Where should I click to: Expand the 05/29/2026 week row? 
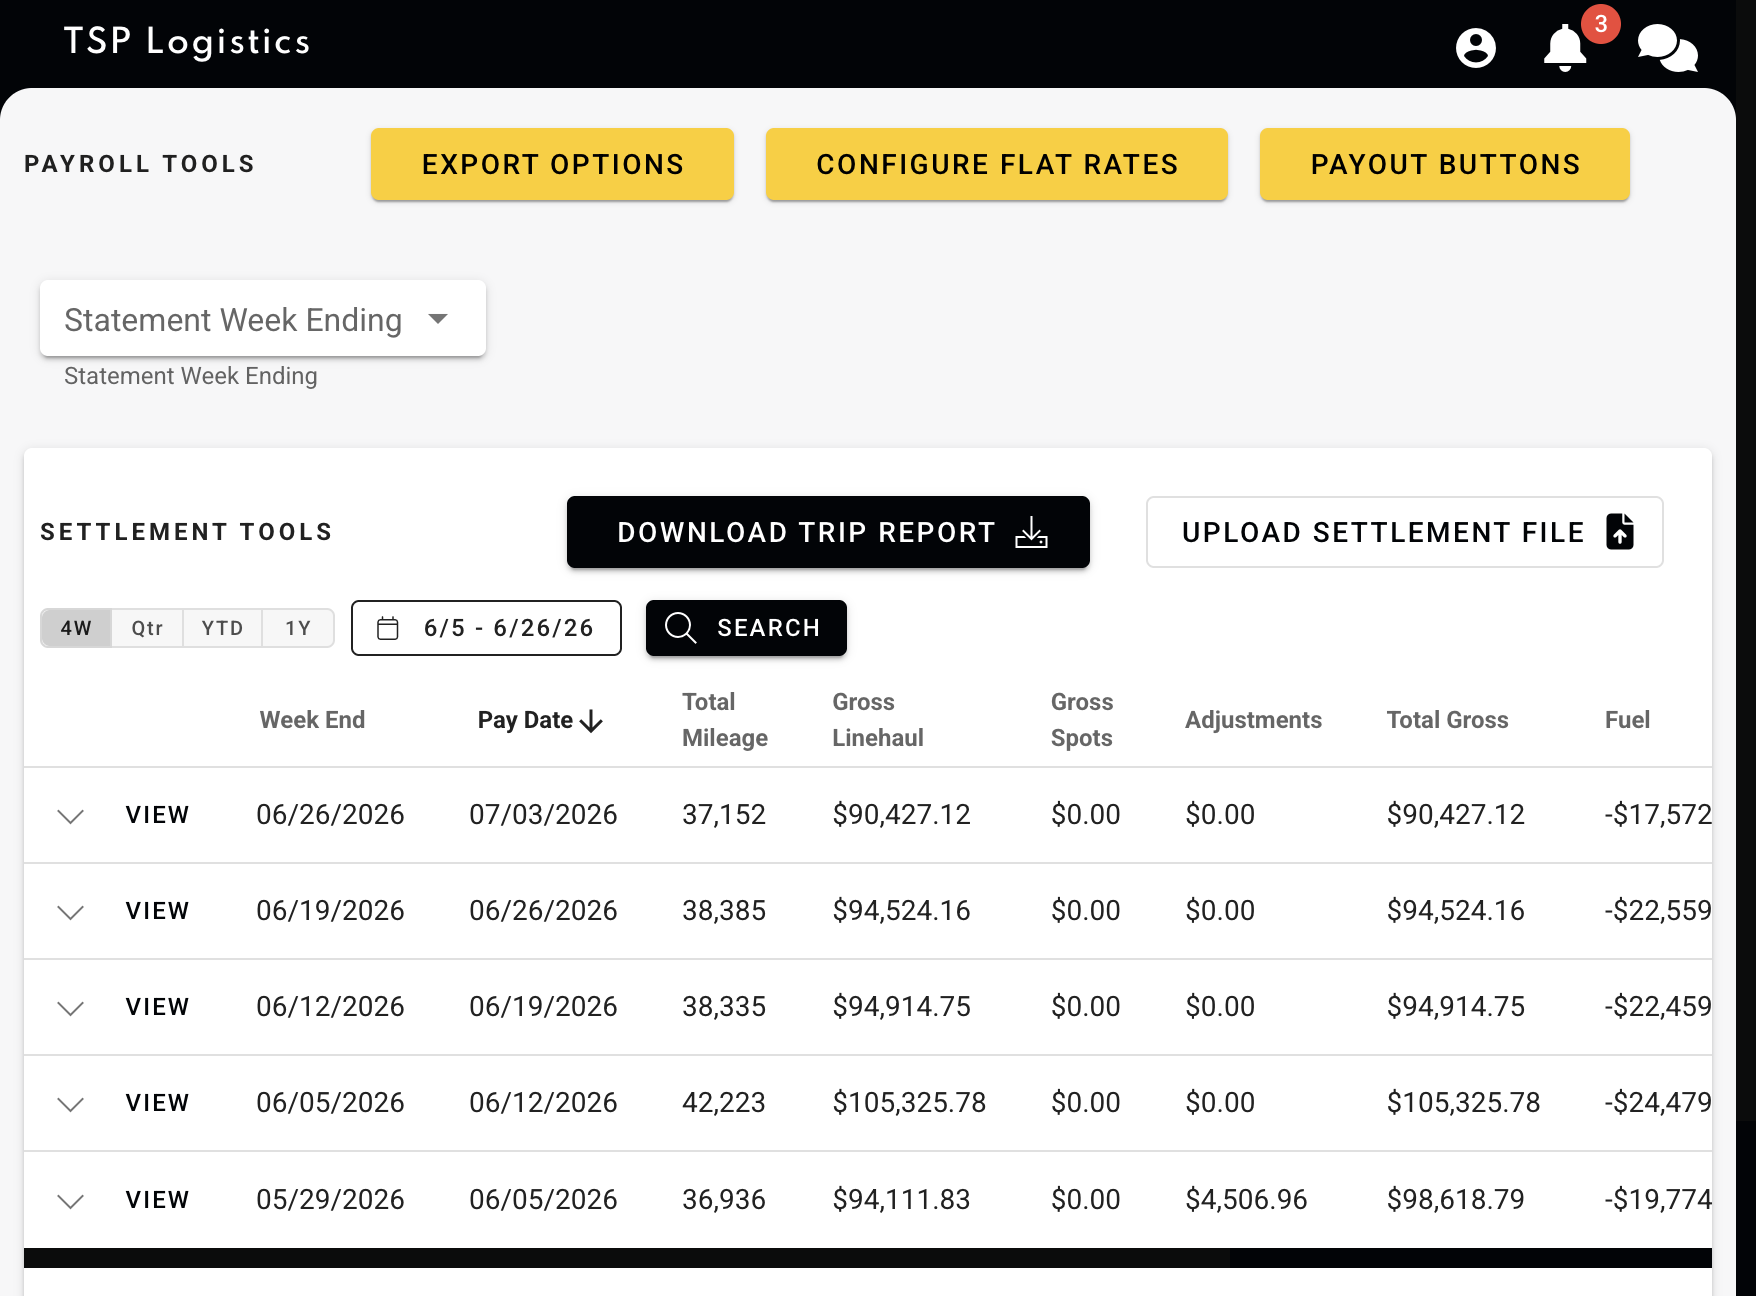point(70,1200)
